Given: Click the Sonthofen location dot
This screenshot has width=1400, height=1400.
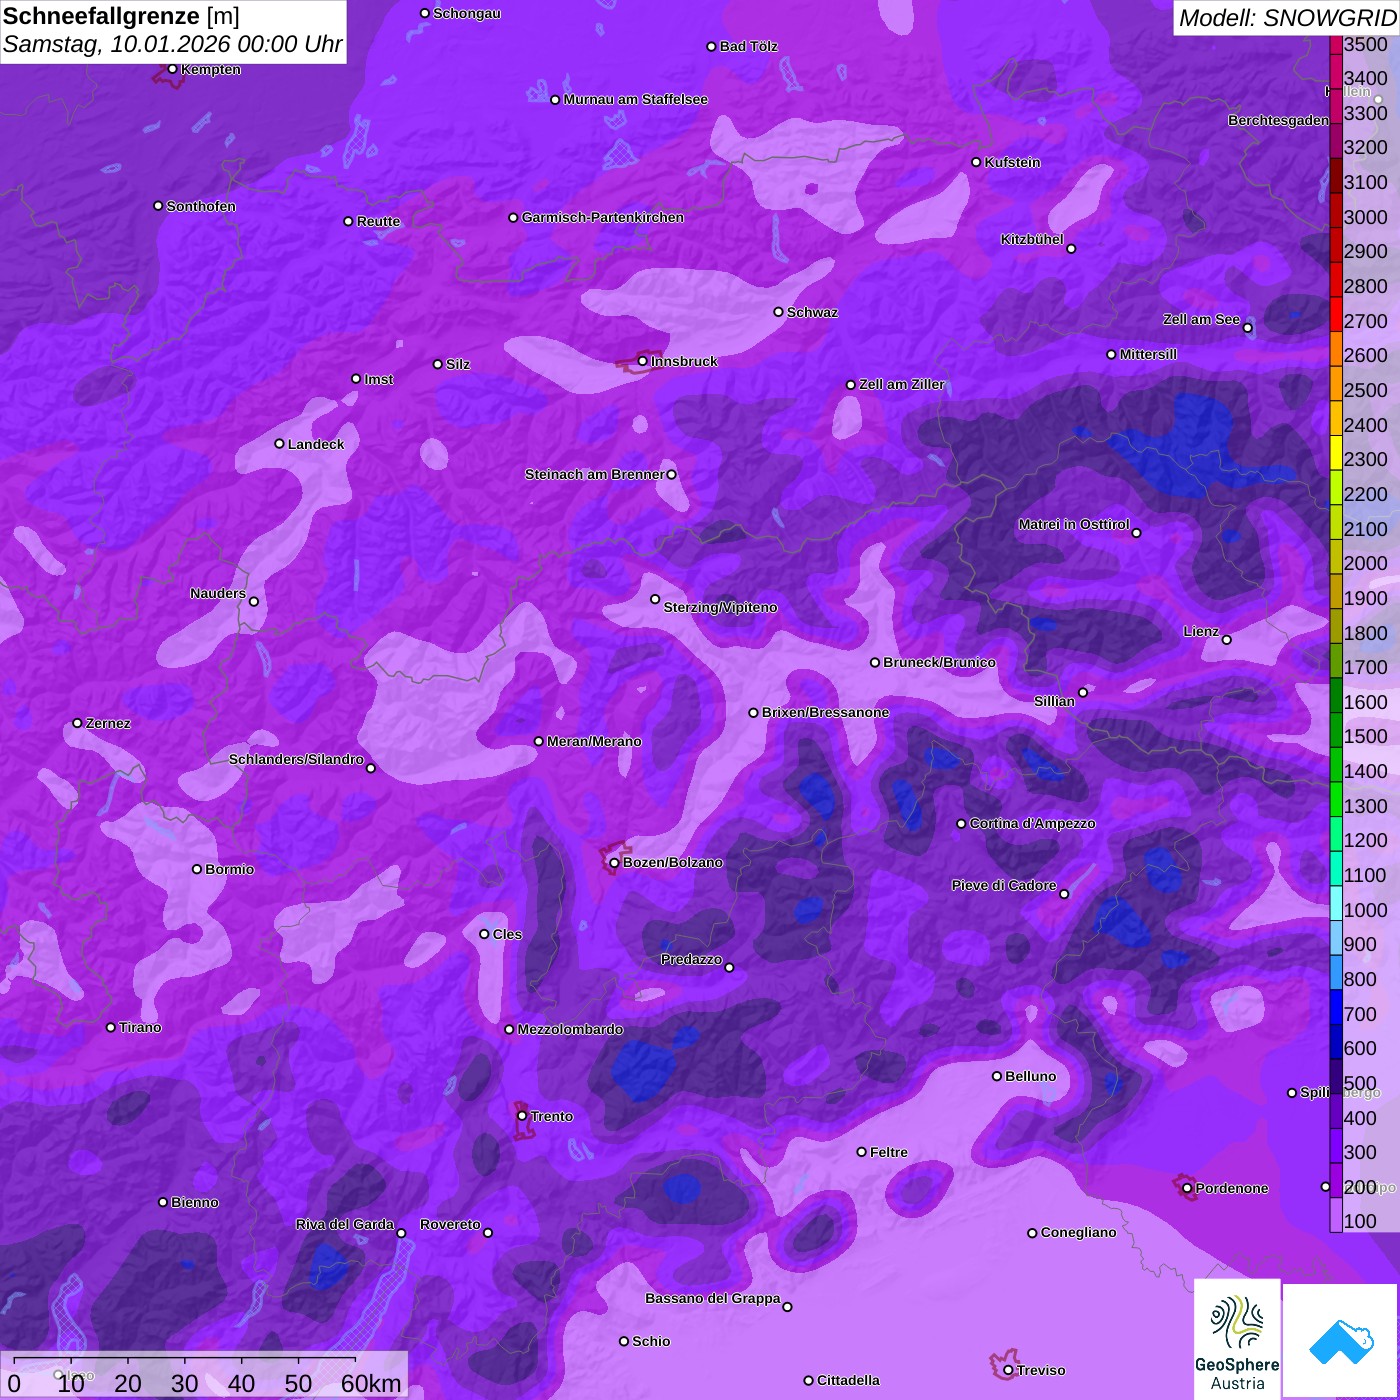Looking at the screenshot, I should pyautogui.click(x=158, y=206).
